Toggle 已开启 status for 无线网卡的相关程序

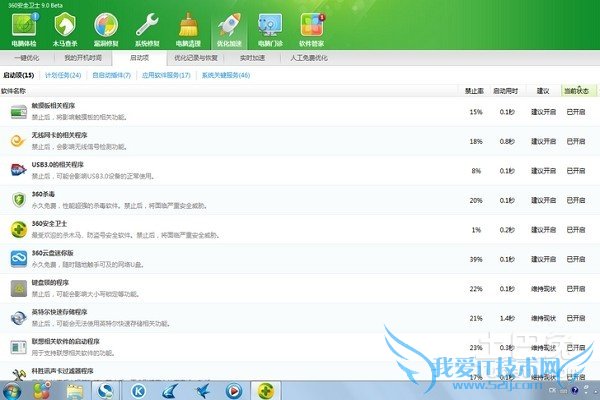pyautogui.click(x=576, y=141)
